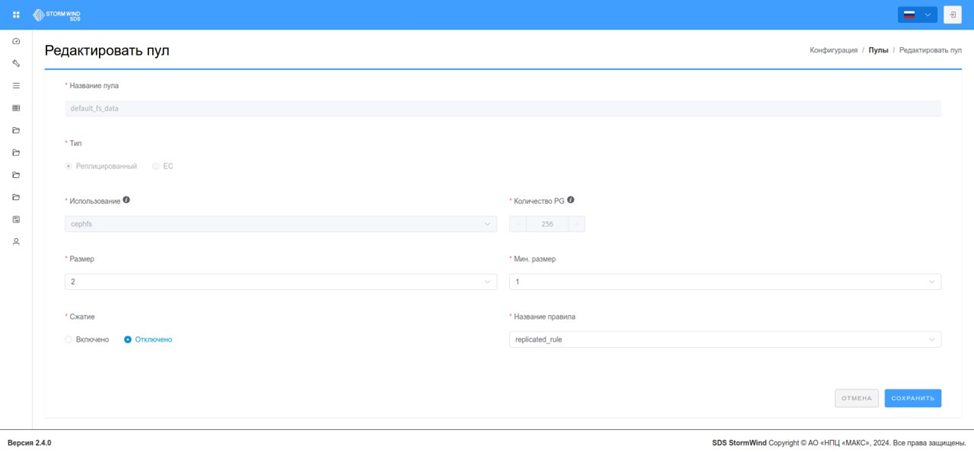
Task: Open the Использование cephfs dropdown
Action: (x=281, y=224)
